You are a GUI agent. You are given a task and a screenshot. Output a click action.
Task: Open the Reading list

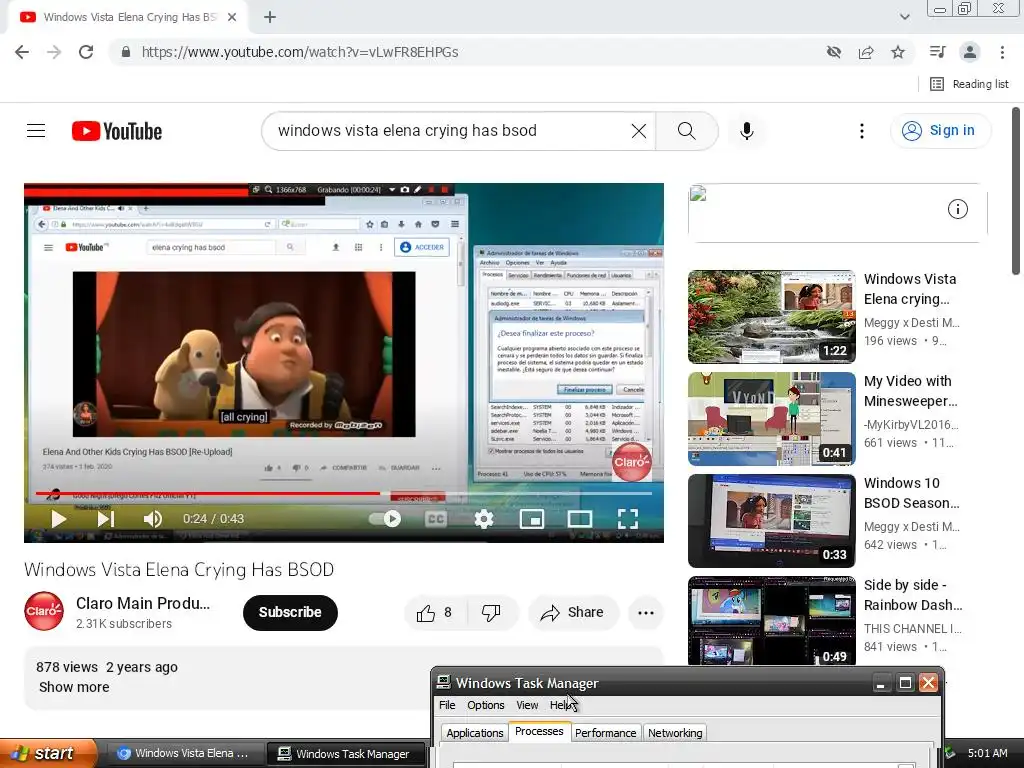[x=969, y=84]
